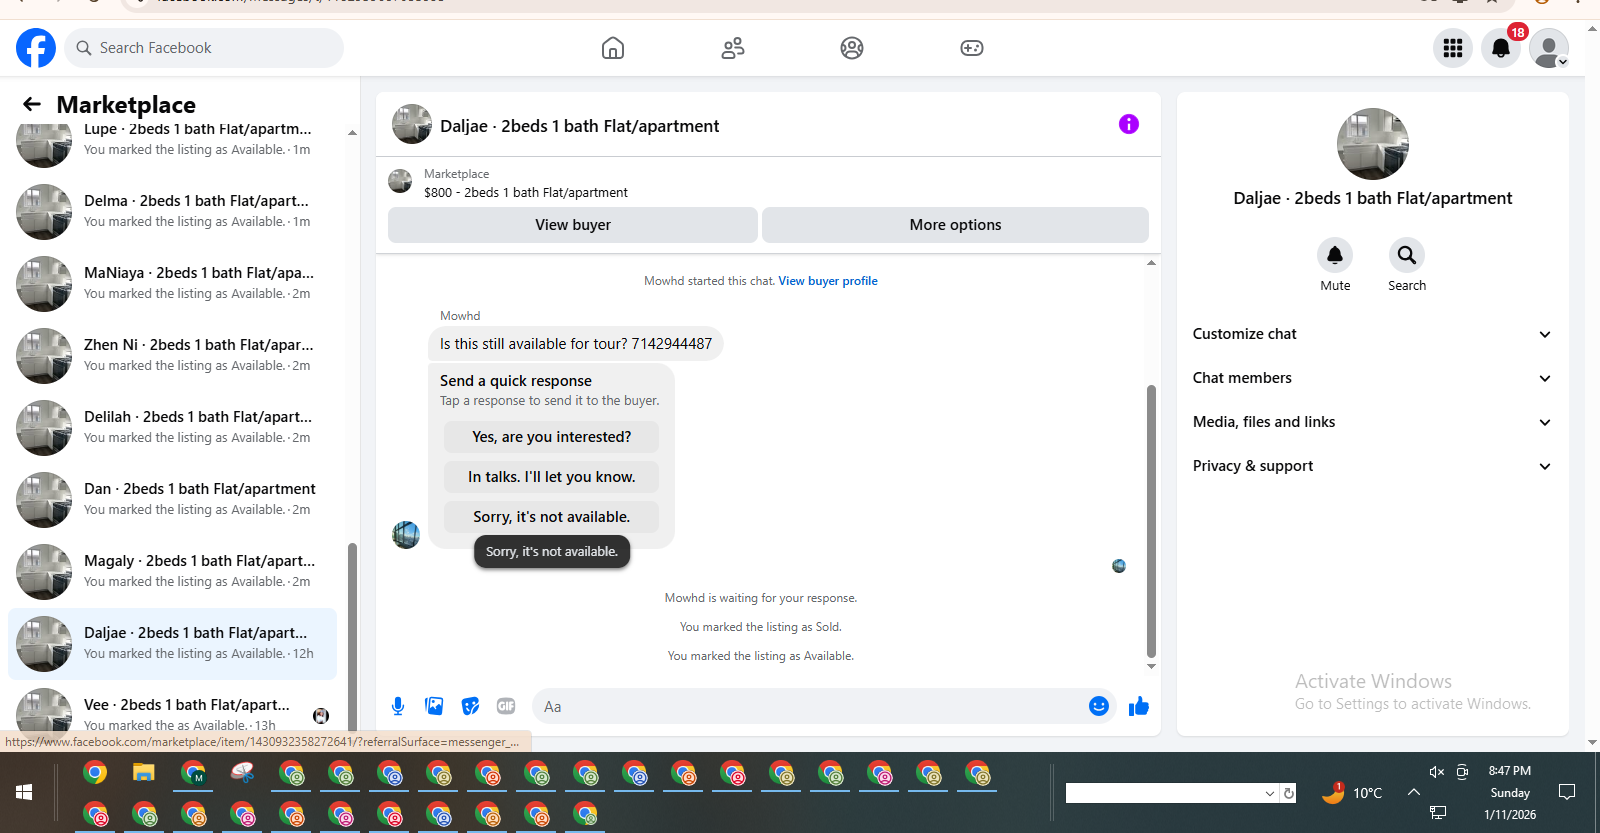1600x833 pixels.
Task: Open the emoji picker in message box
Action: [1099, 706]
